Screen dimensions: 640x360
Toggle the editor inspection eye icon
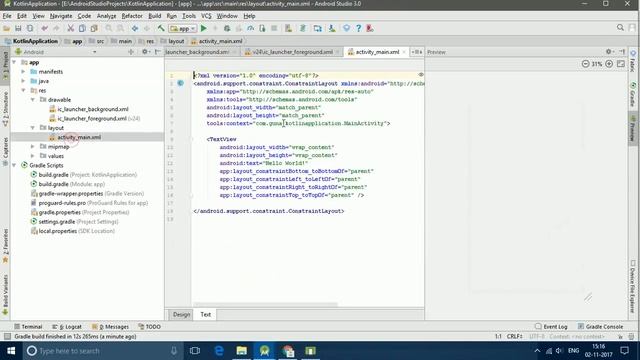(x=420, y=75)
